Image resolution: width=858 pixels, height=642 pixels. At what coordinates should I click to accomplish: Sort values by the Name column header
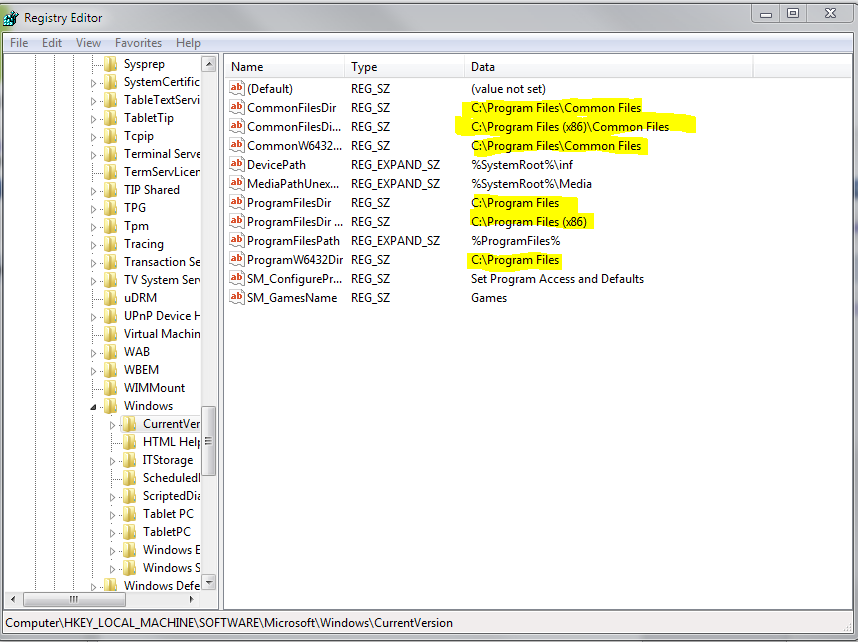(285, 67)
